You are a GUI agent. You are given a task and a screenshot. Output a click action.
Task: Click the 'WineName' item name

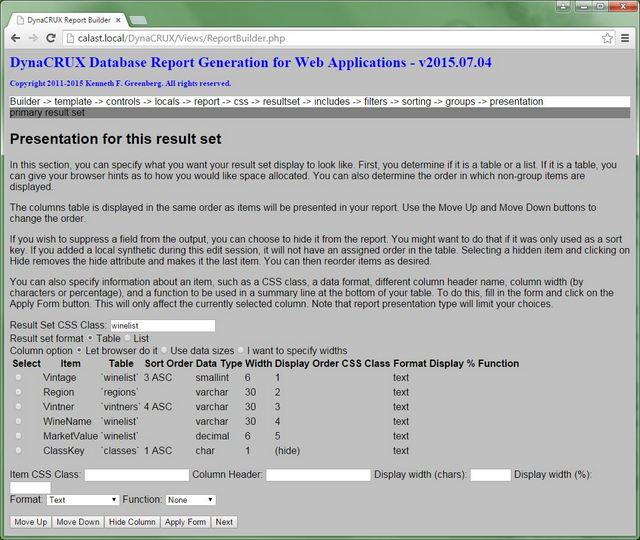coord(67,421)
